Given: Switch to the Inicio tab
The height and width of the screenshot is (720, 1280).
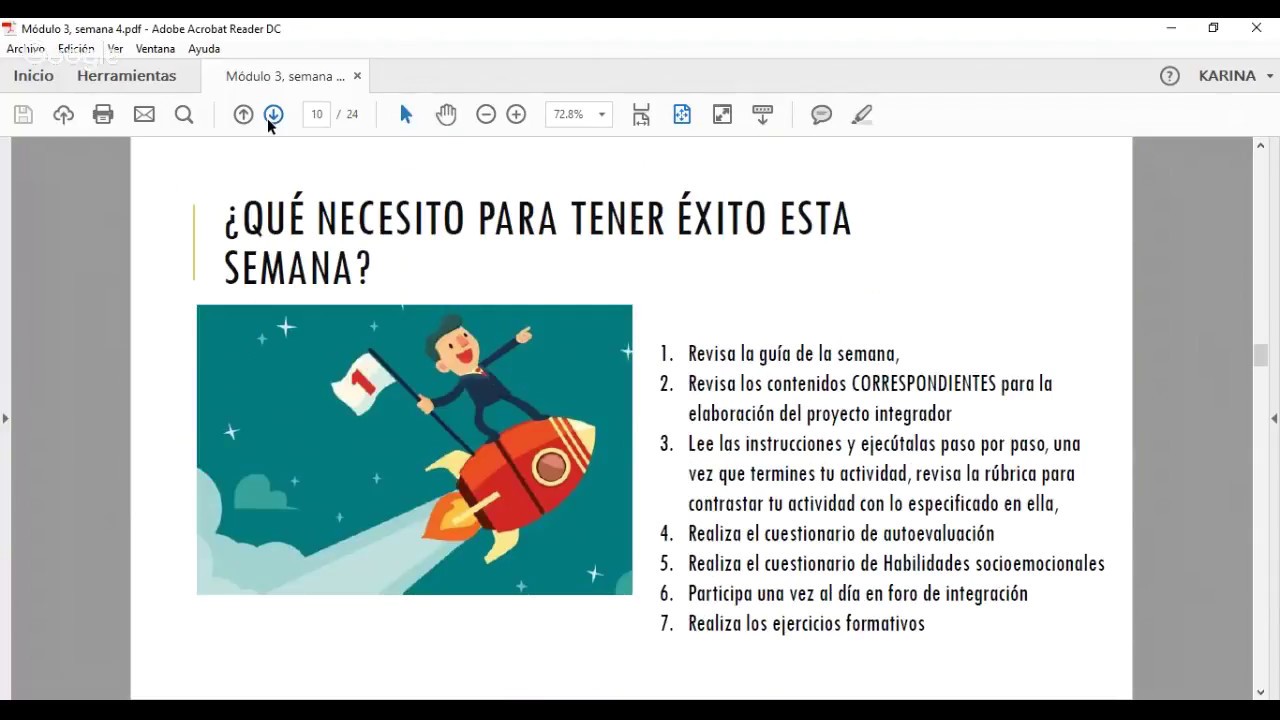Looking at the screenshot, I should click(x=33, y=76).
